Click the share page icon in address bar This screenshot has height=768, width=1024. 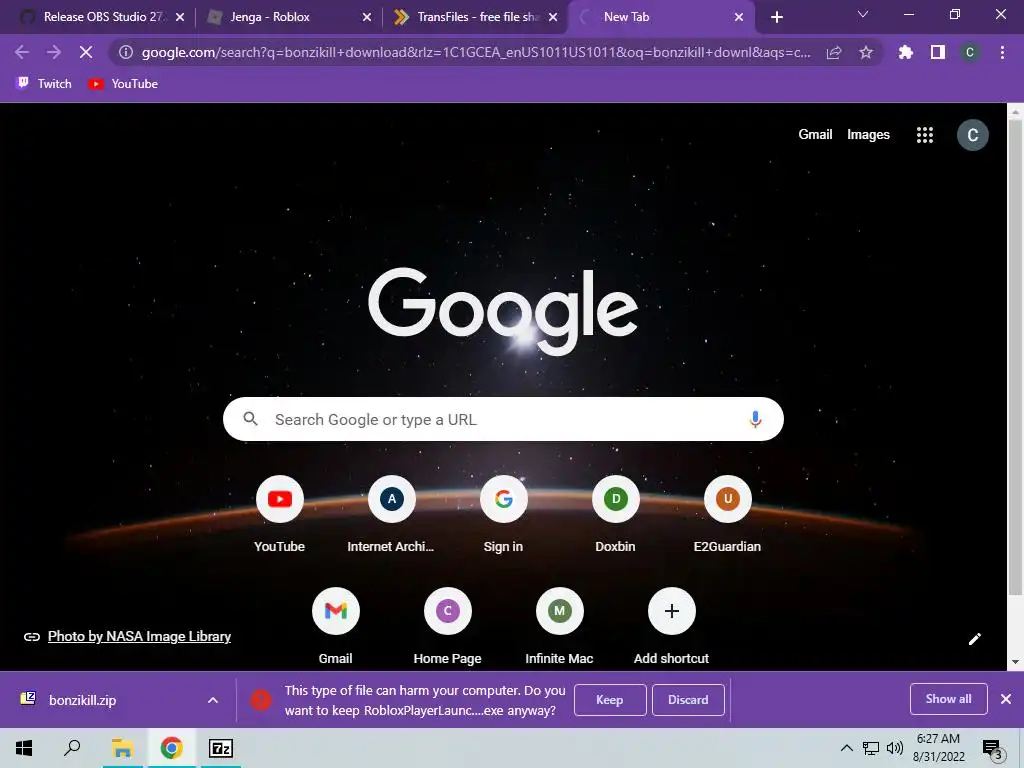pos(834,52)
